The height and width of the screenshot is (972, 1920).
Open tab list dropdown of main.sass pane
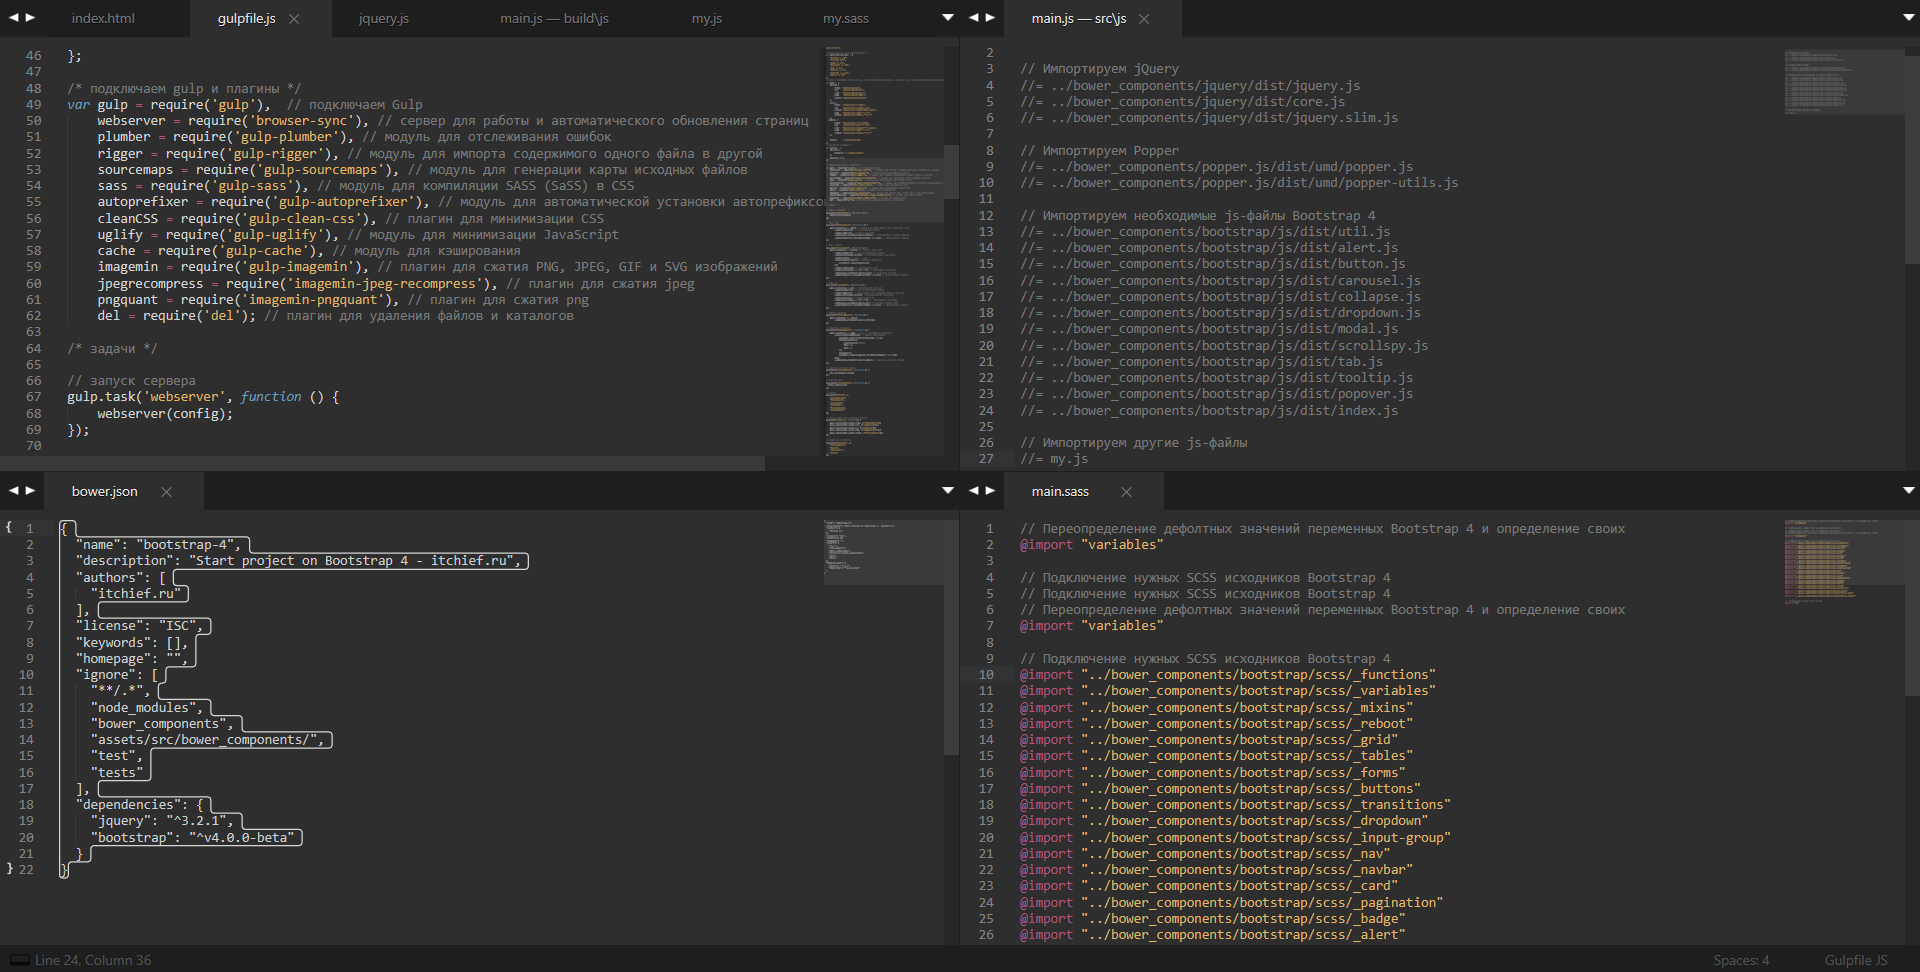[1908, 491]
